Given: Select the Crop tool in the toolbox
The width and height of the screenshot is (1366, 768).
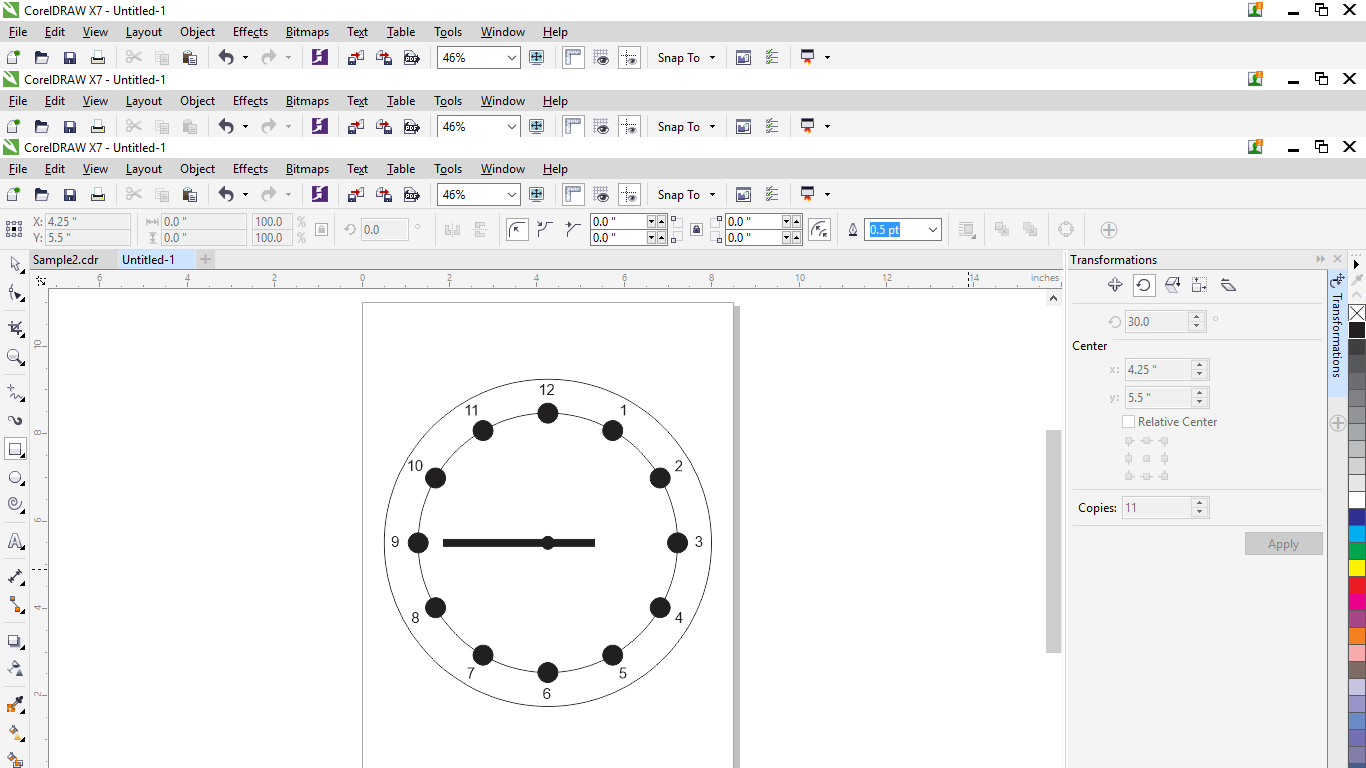Looking at the screenshot, I should click(x=15, y=328).
